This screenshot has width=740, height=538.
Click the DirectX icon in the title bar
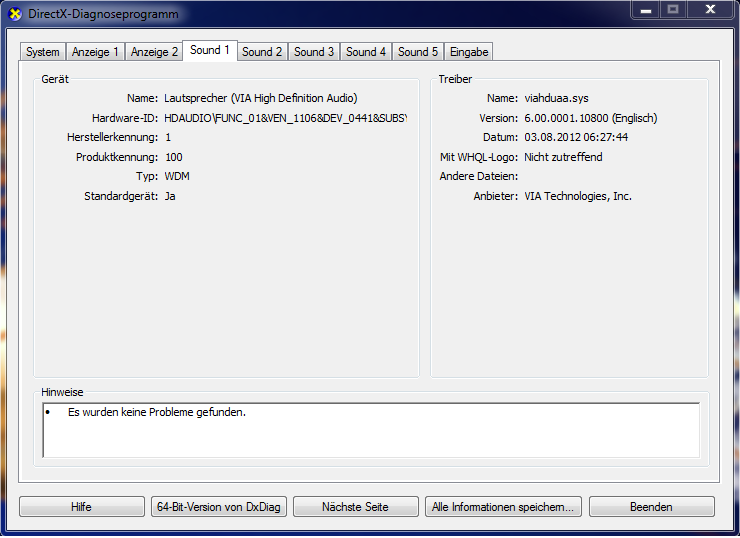pos(15,13)
